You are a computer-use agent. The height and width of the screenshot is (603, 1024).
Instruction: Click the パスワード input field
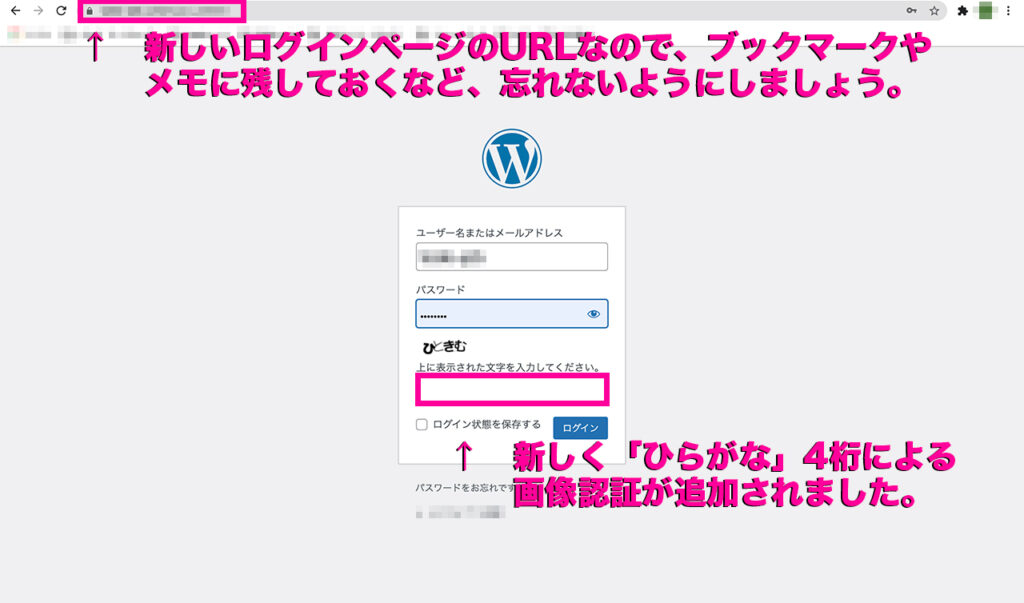click(512, 314)
